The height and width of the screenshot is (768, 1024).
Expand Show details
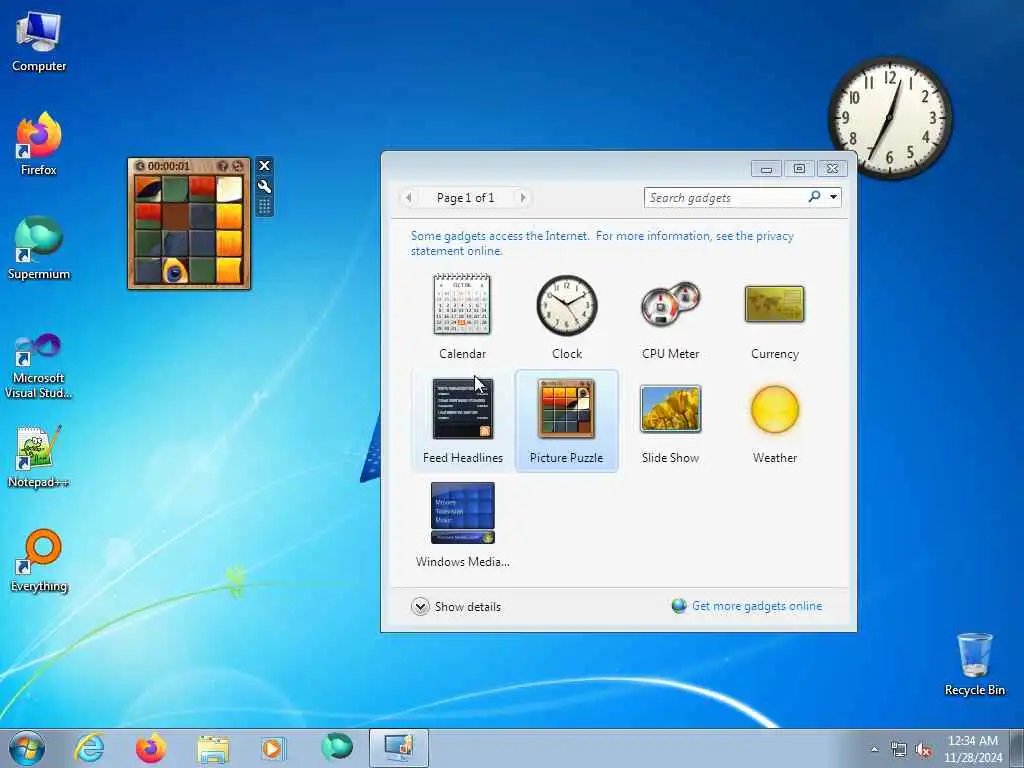[456, 606]
